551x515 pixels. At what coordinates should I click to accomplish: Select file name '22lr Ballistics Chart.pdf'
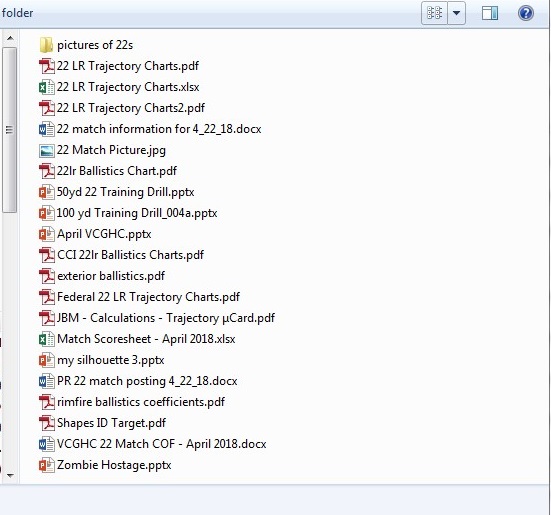coord(117,171)
